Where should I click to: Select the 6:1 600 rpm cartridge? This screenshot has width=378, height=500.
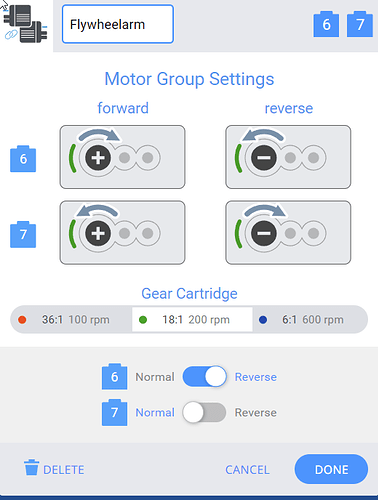click(310, 320)
